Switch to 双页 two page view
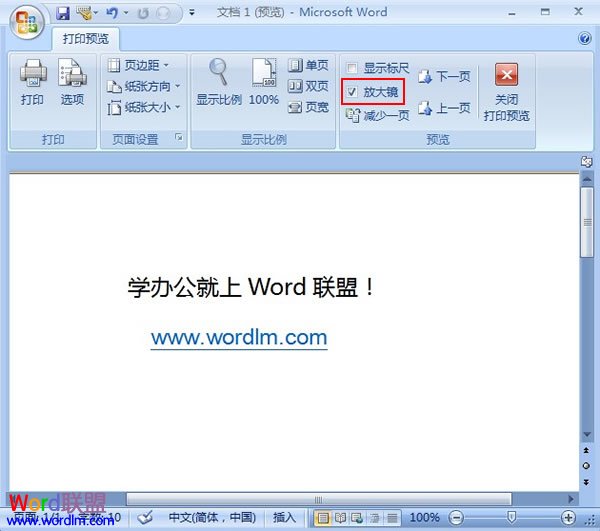This screenshot has height=531, width=600. [308, 86]
